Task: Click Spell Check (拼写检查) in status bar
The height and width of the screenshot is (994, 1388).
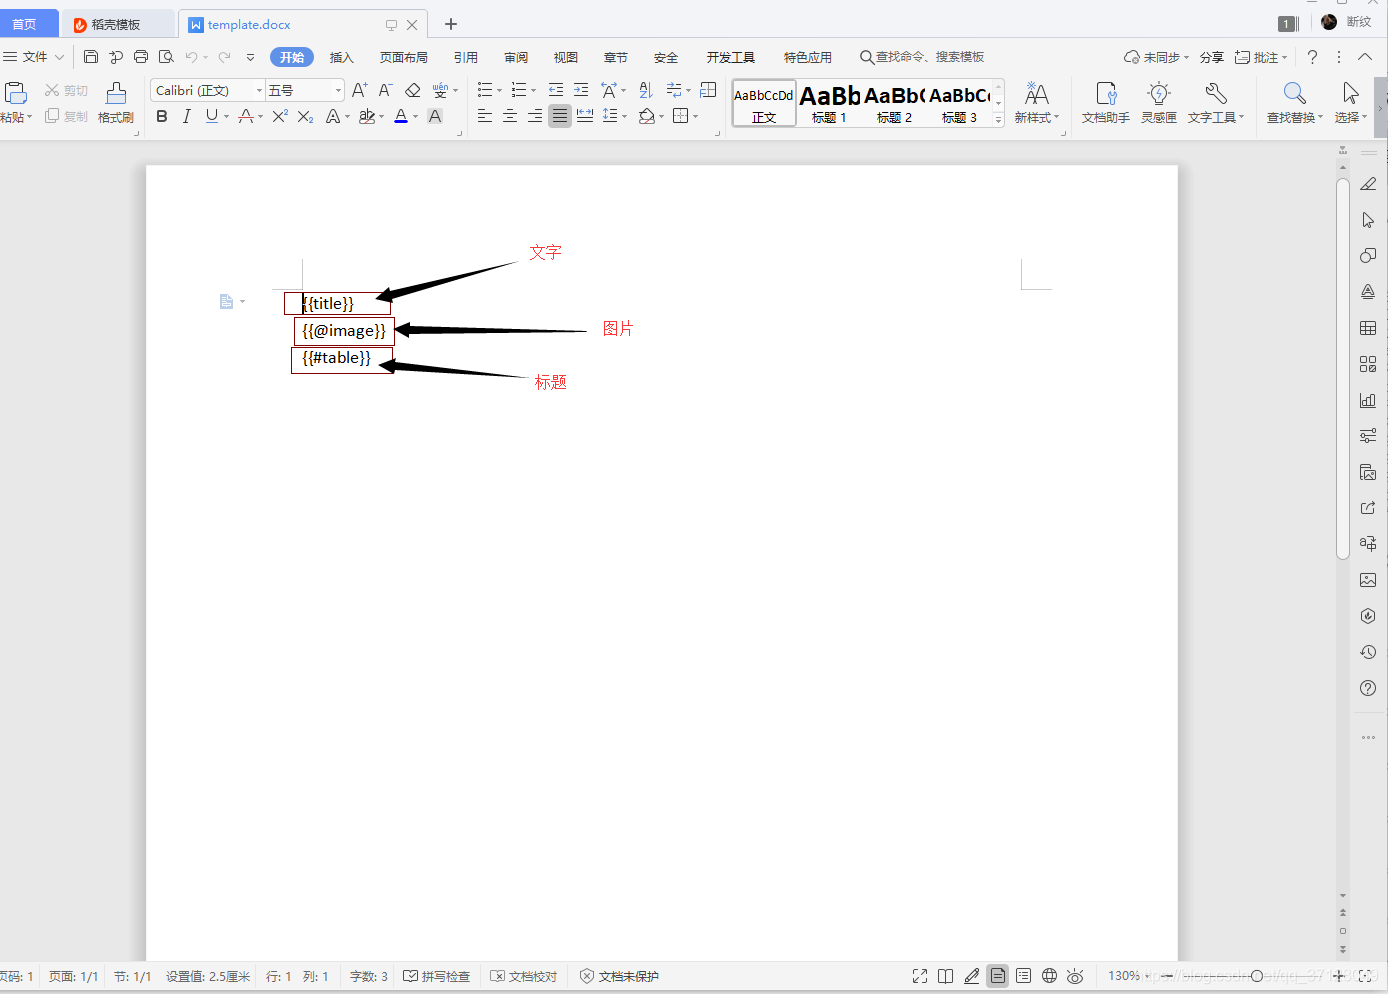Action: (437, 976)
